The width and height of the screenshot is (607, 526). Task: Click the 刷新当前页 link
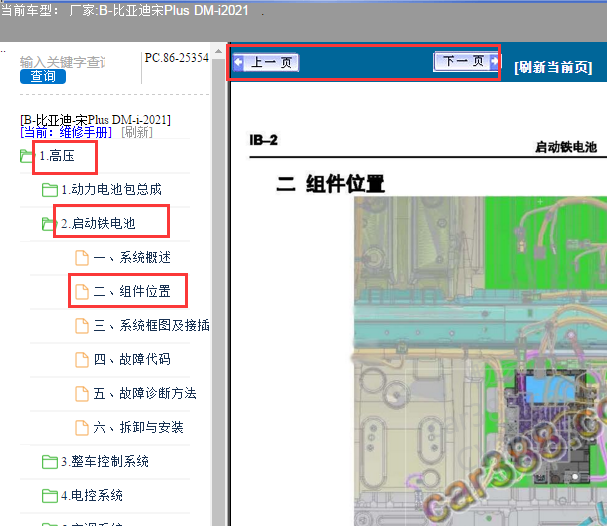click(553, 67)
